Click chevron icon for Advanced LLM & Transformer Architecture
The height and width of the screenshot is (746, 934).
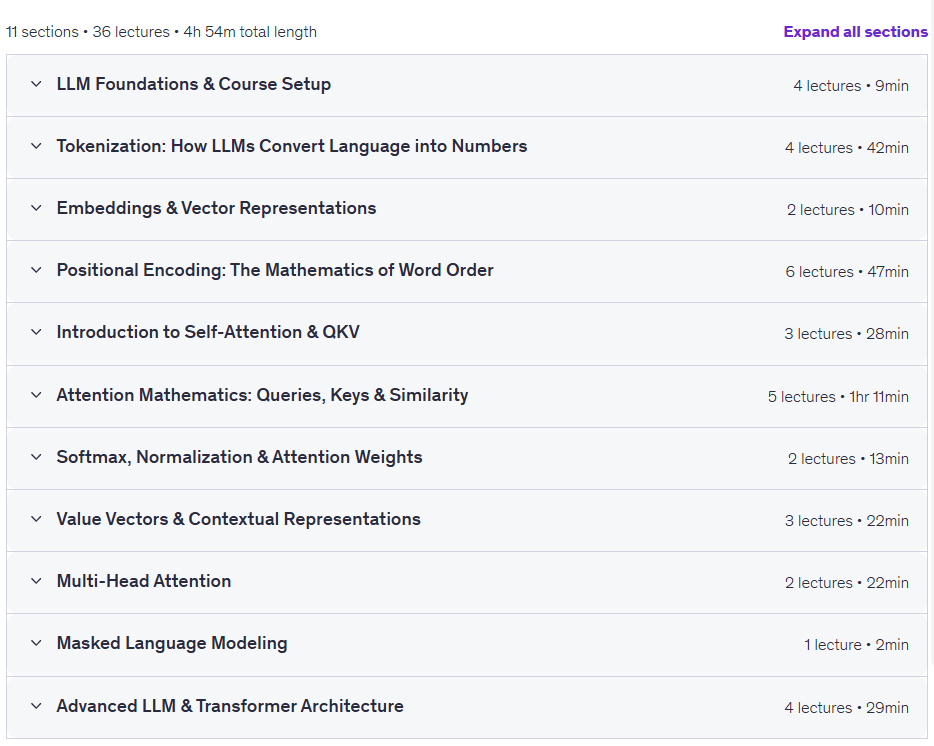(x=36, y=706)
